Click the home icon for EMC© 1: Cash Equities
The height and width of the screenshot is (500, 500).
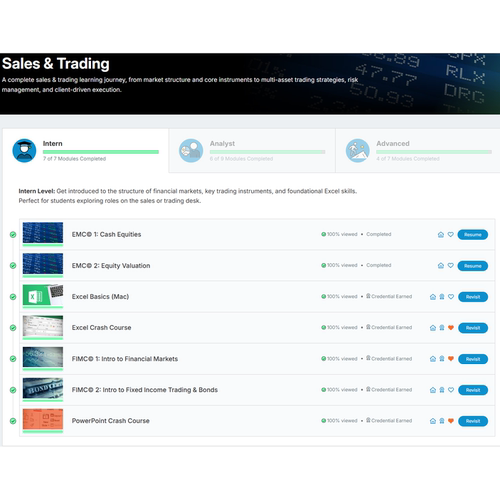(x=441, y=235)
